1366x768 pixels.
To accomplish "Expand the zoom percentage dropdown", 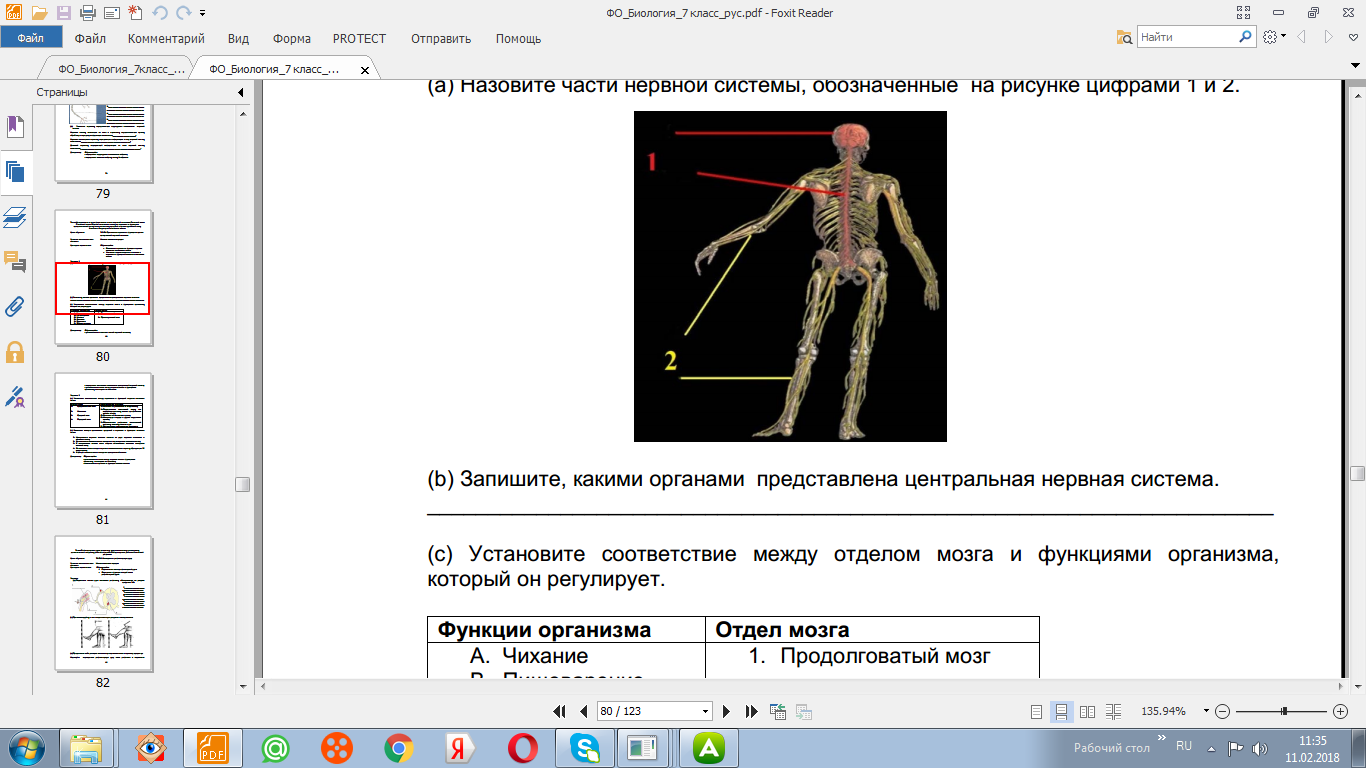I will (1206, 711).
